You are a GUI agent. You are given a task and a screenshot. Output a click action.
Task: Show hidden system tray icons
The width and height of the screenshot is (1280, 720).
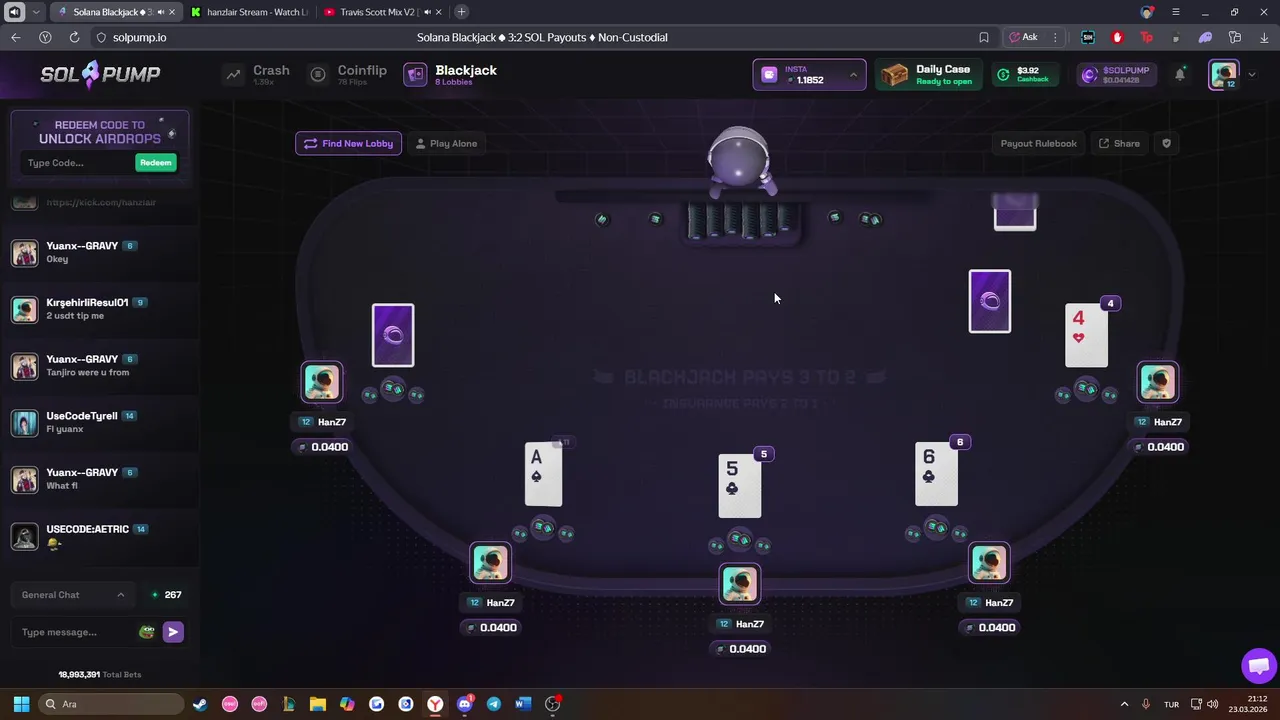[x=1124, y=704]
